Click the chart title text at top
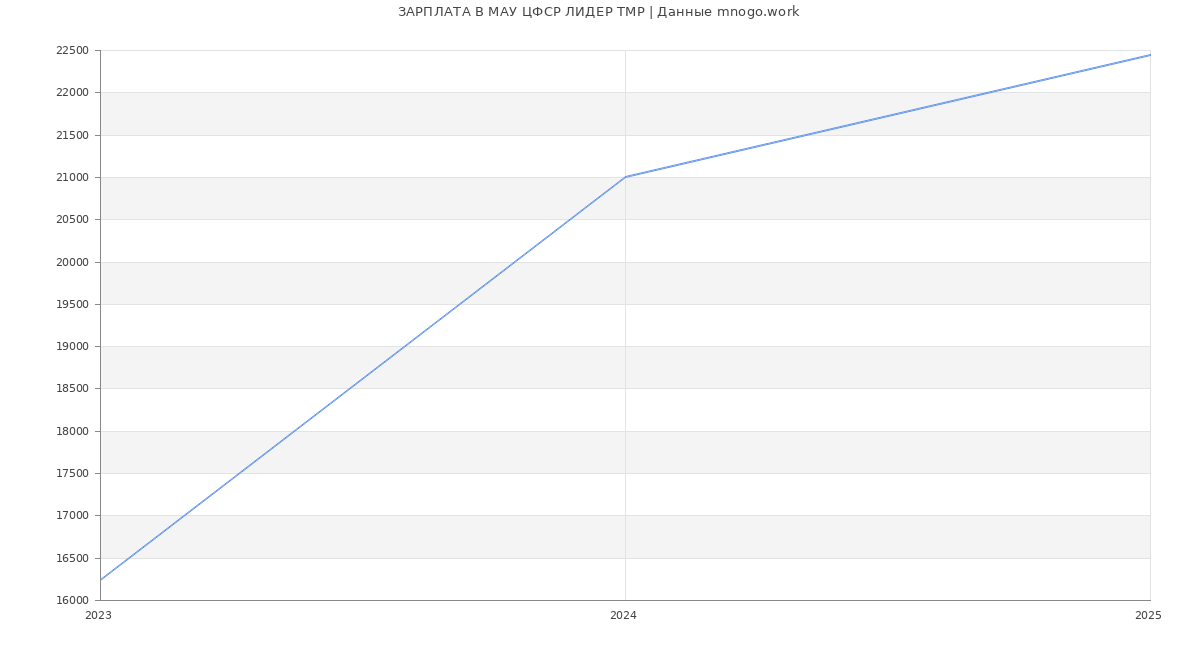 (598, 12)
